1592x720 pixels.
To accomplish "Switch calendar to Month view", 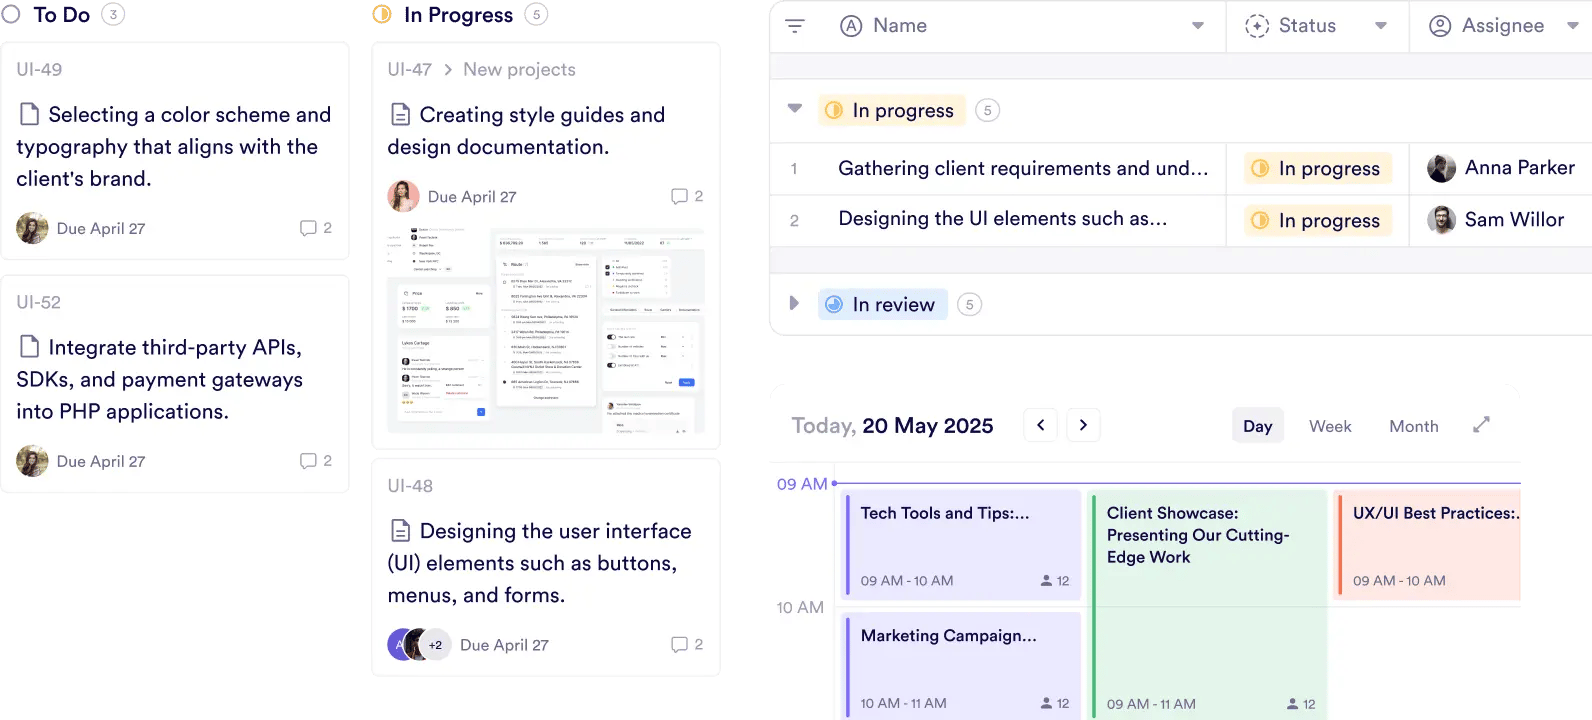I will point(1413,426).
